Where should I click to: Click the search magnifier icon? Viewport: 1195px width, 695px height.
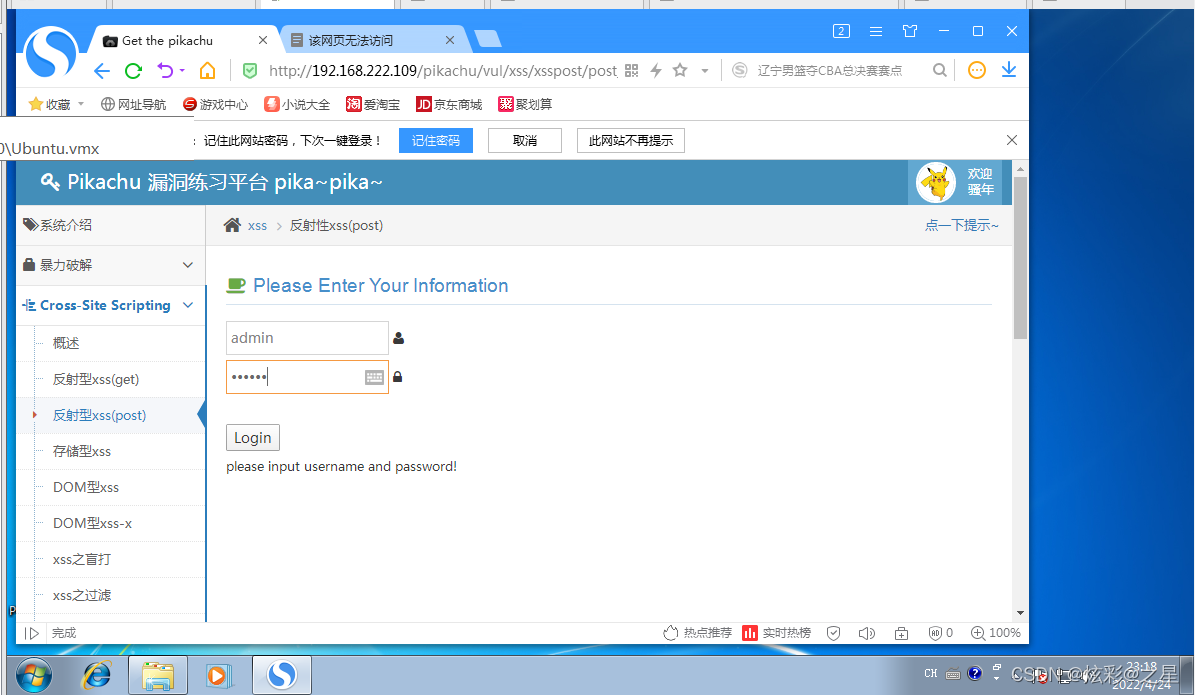(940, 70)
